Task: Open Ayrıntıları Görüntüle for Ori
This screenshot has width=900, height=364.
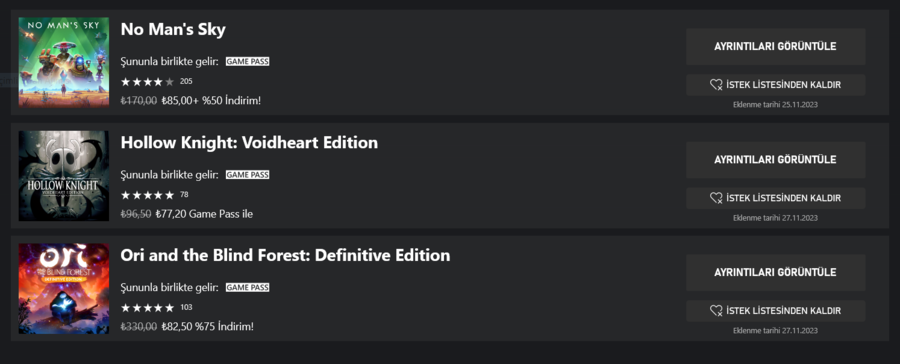Action: pyautogui.click(x=775, y=272)
